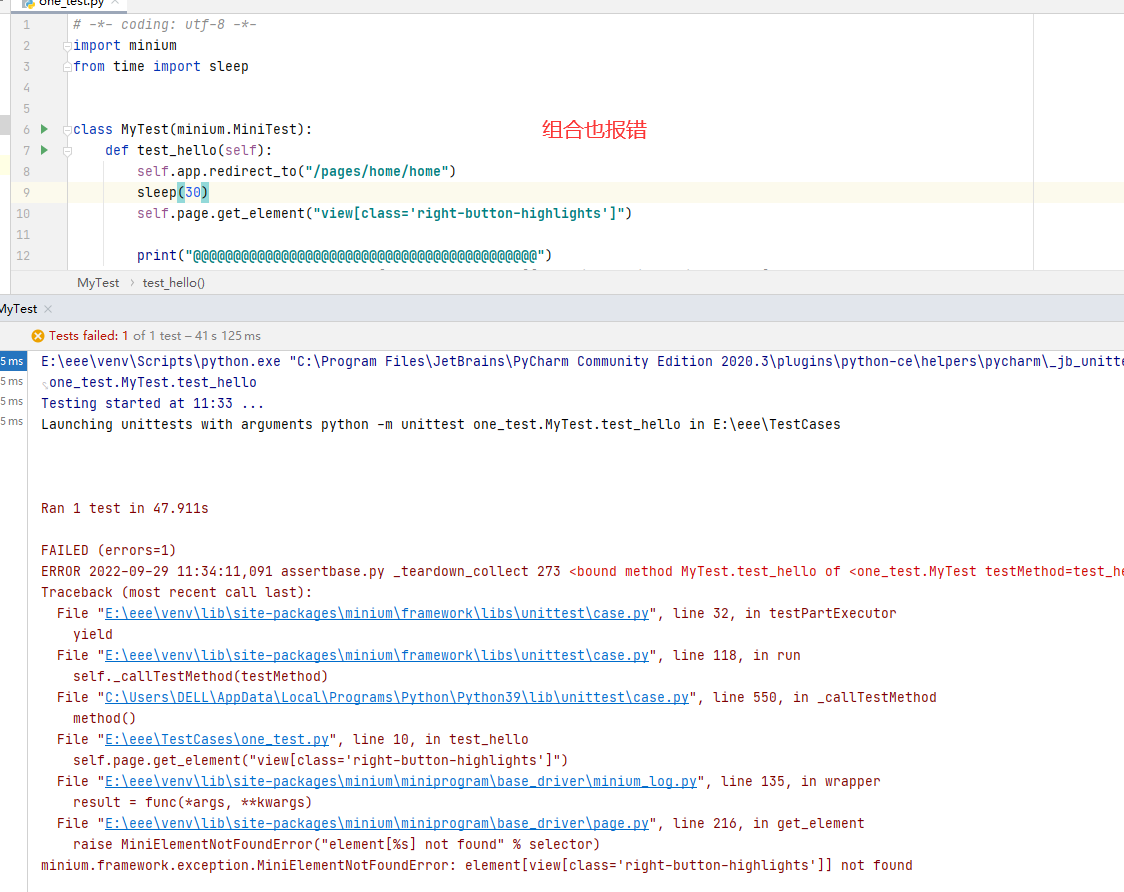The width and height of the screenshot is (1124, 892).
Task: Collapse the test_hello method fold marker
Action: point(67,151)
